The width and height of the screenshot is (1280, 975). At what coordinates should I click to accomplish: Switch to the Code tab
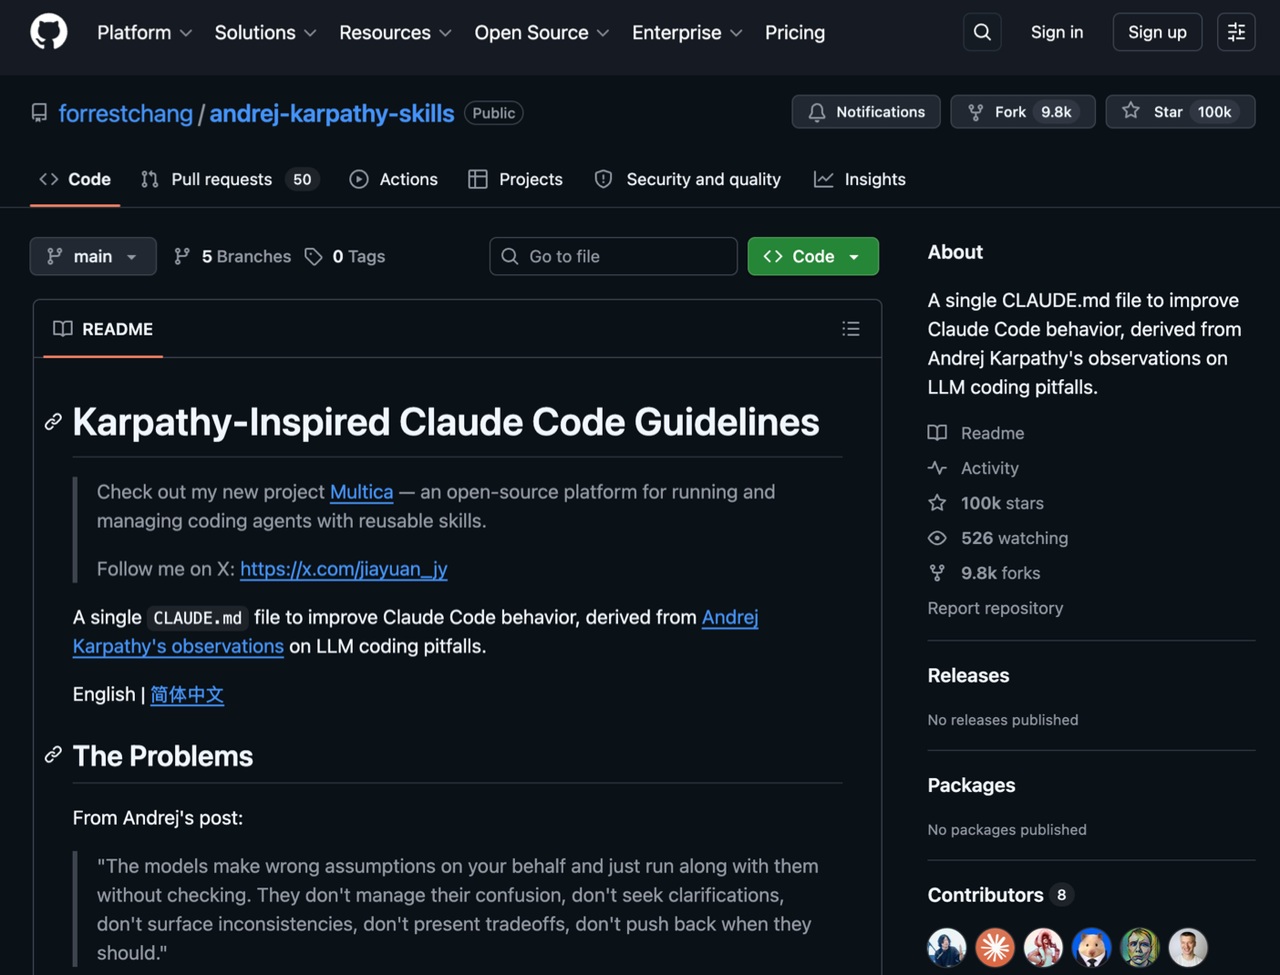[75, 179]
